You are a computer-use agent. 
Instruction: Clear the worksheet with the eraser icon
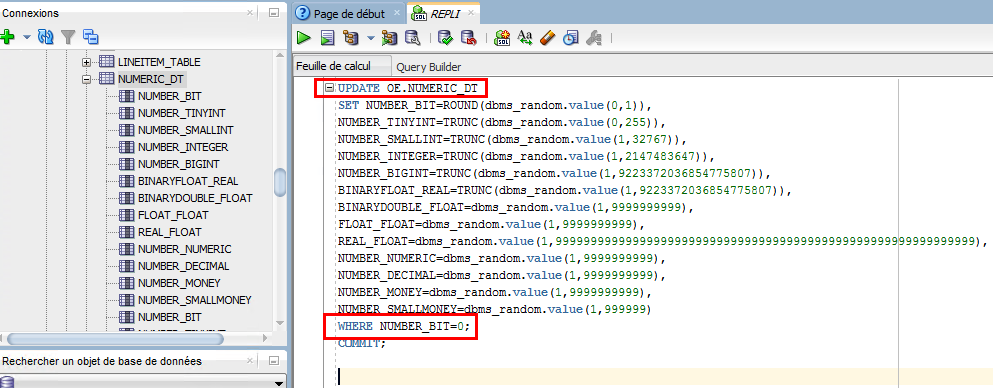point(548,38)
